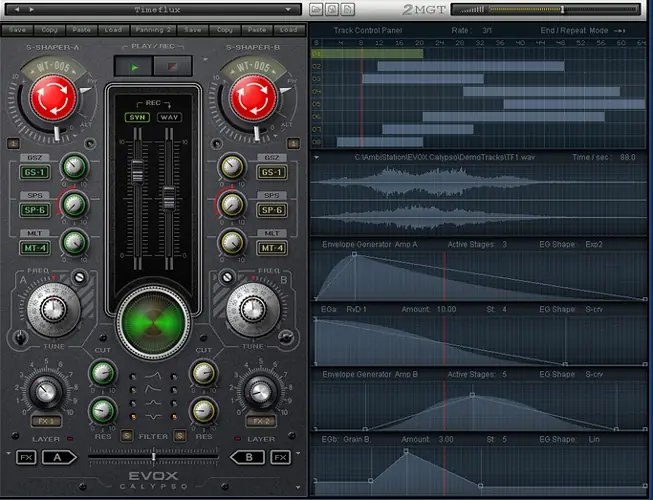Viewport: 653px width, 500px height.
Task: Open the GS-1 selector on S-Shaper-A
Action: pos(35,172)
